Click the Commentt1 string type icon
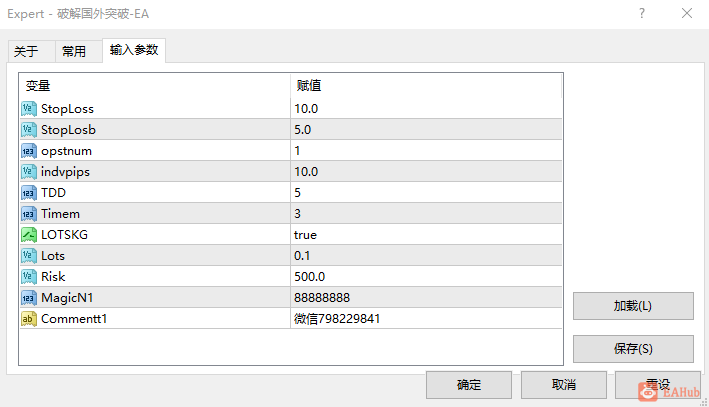Image resolution: width=709 pixels, height=407 pixels. pyautogui.click(x=29, y=318)
